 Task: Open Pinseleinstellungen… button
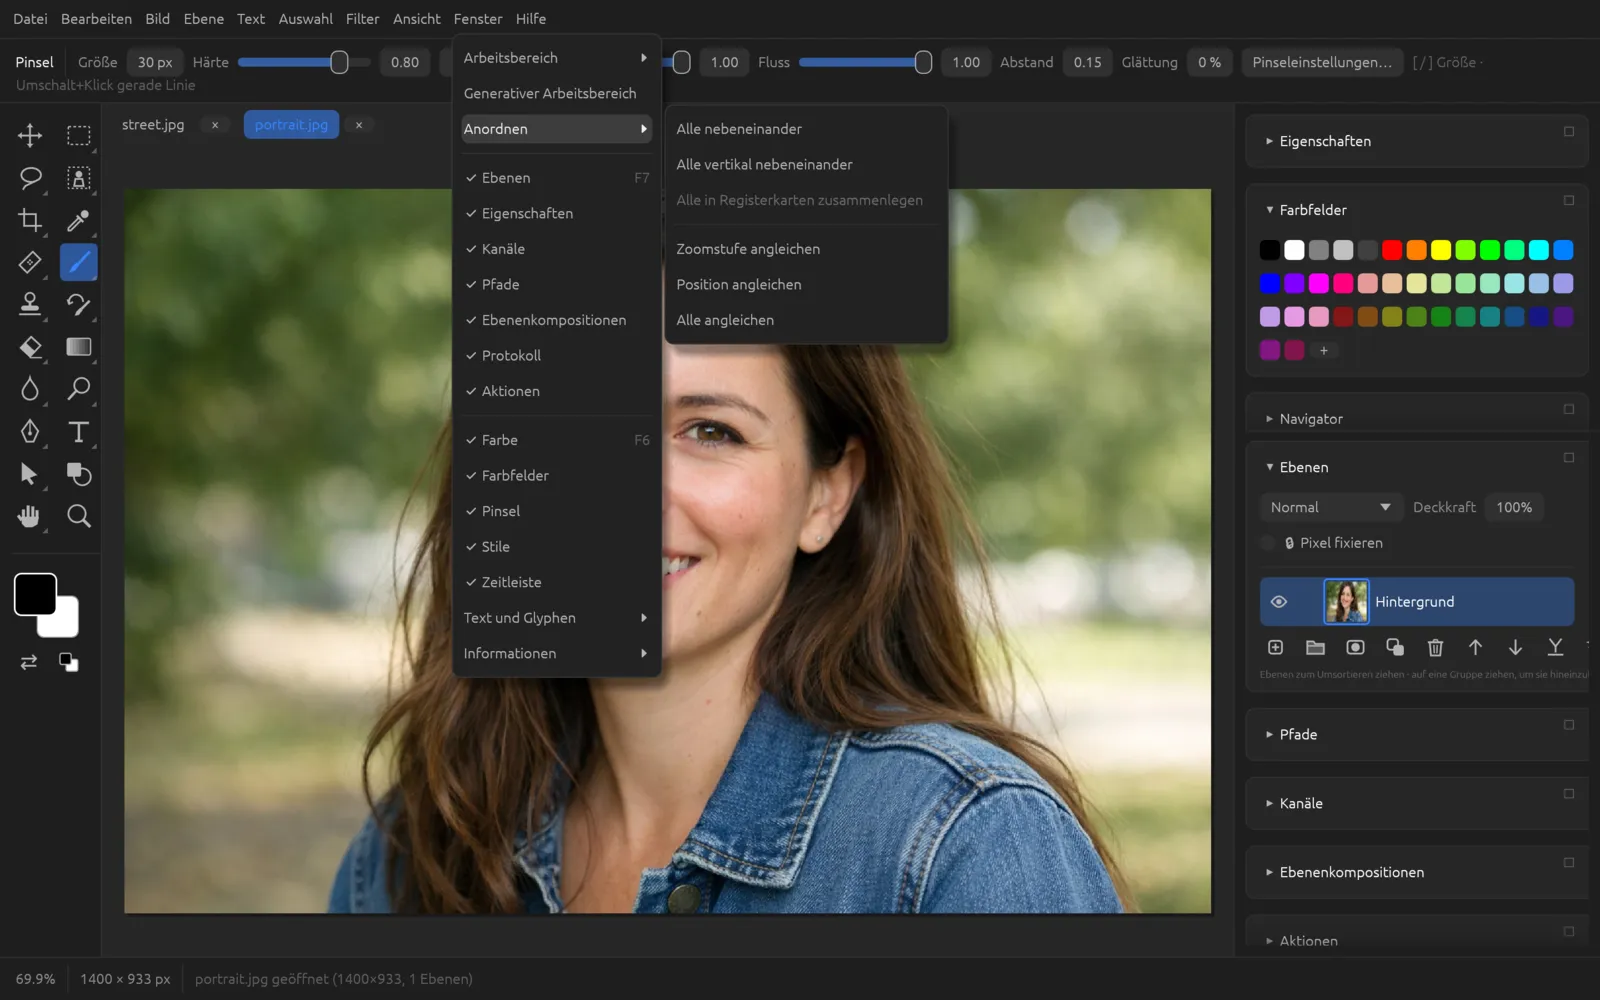[1322, 62]
